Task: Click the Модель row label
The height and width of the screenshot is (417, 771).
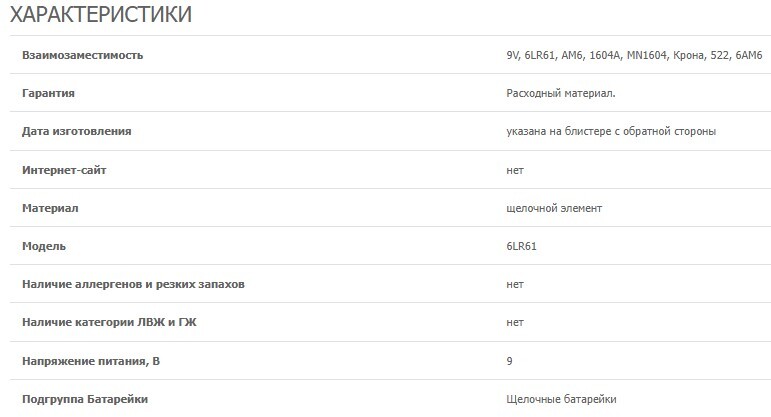Action: click(44, 246)
